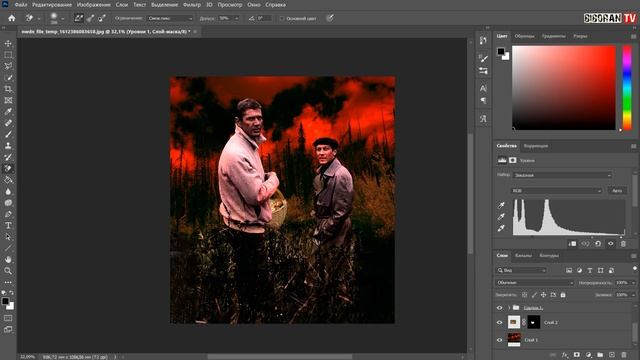Select the Rectangular Marquee tool
Screen dimensions: 640x360
pyautogui.click(x=8, y=55)
